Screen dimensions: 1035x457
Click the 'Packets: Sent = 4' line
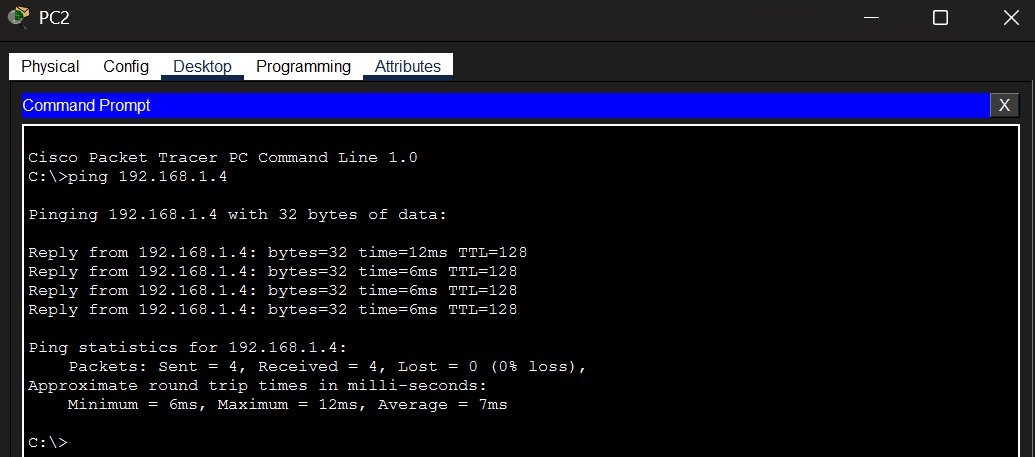click(x=327, y=367)
